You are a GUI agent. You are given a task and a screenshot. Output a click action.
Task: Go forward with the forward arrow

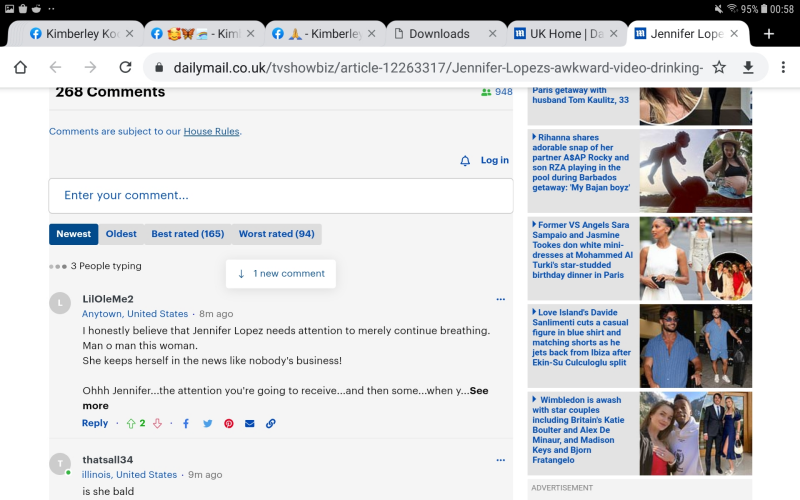click(90, 67)
